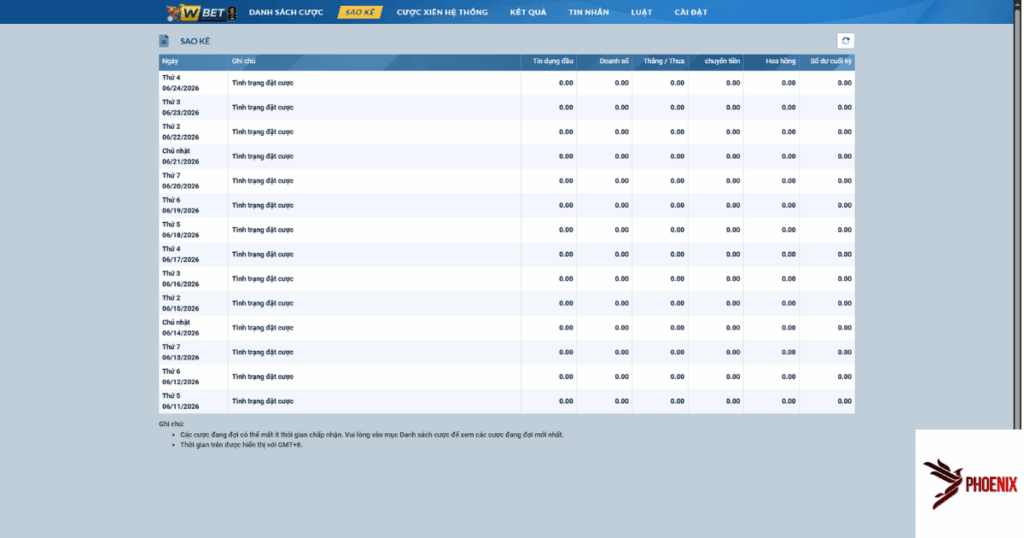The image size is (1024, 538).
Task: Select the date 06/11/2026
Action: tap(181, 407)
